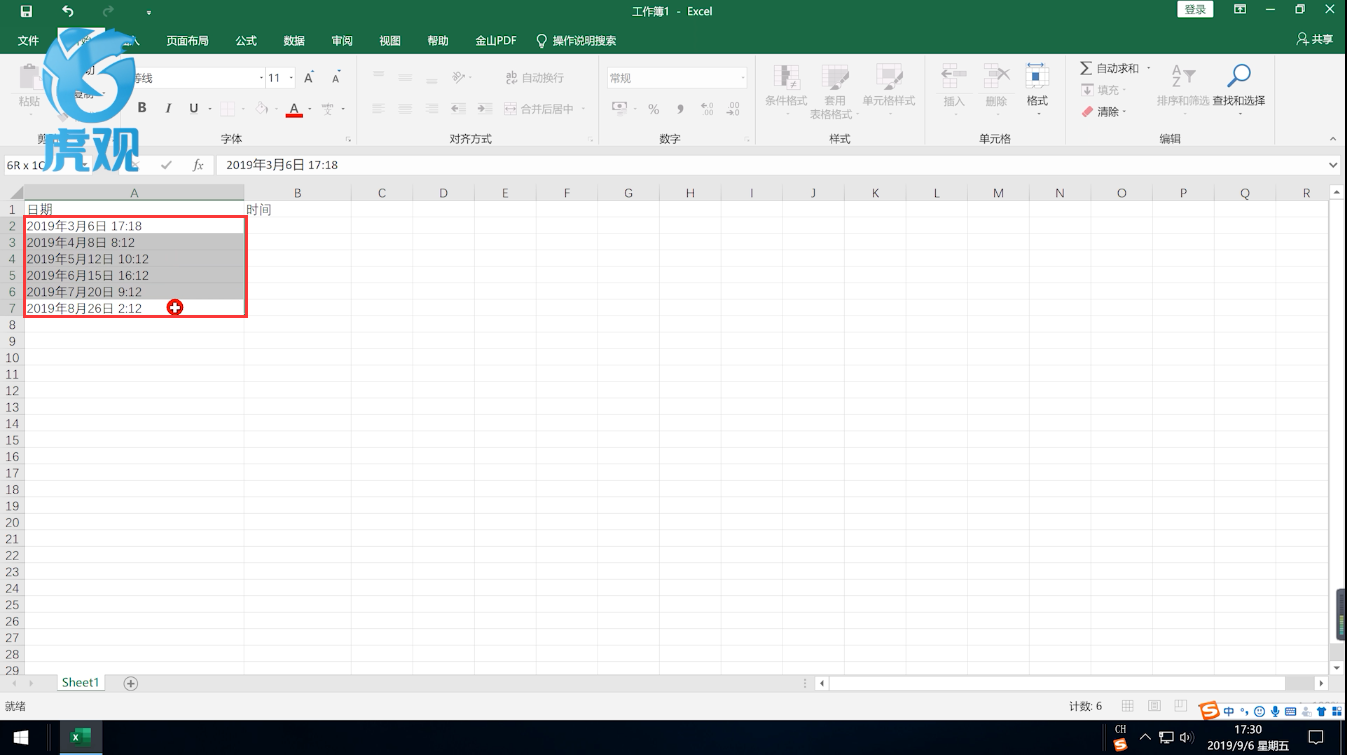Toggle wrap text 自动换行
The width and height of the screenshot is (1347, 755).
[535, 77]
